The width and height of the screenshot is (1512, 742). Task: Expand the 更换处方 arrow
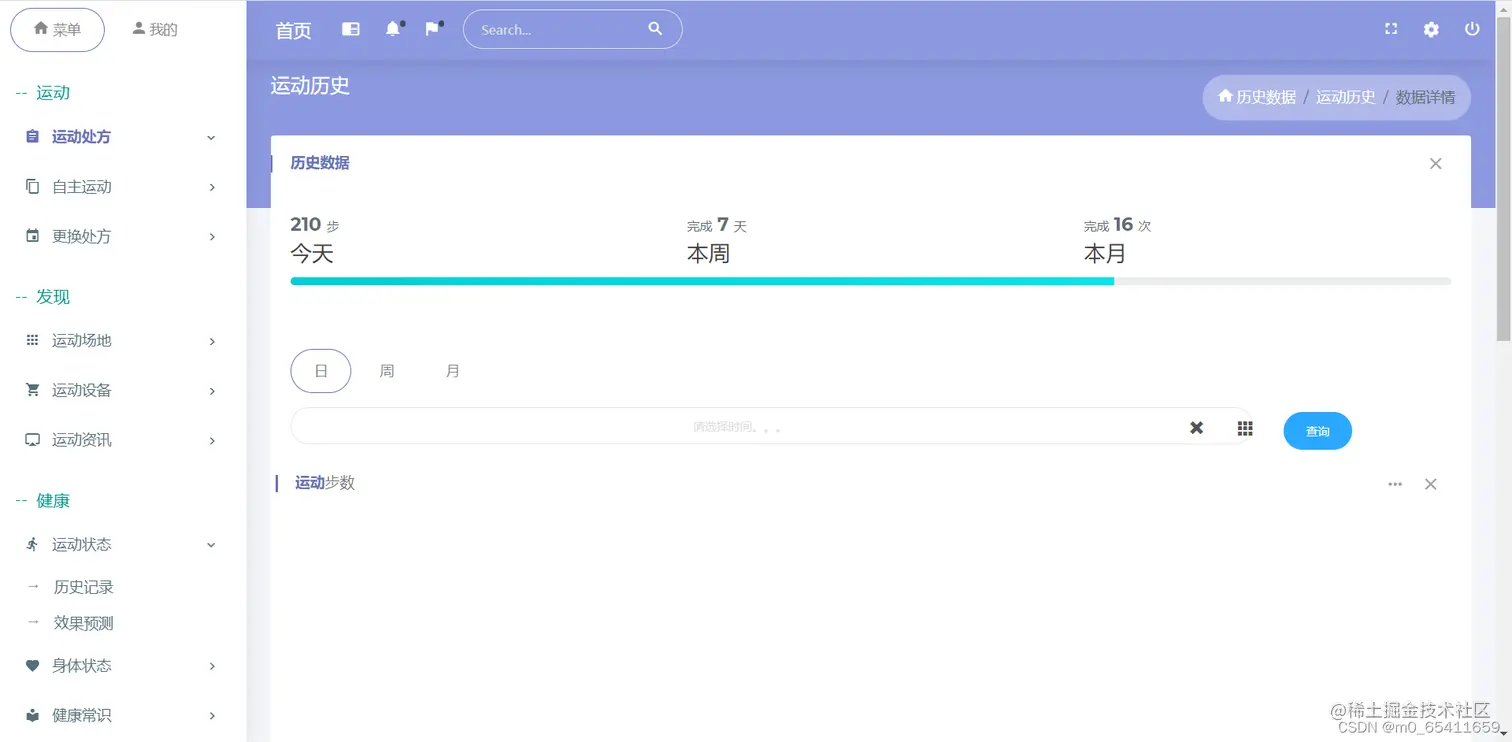(212, 237)
